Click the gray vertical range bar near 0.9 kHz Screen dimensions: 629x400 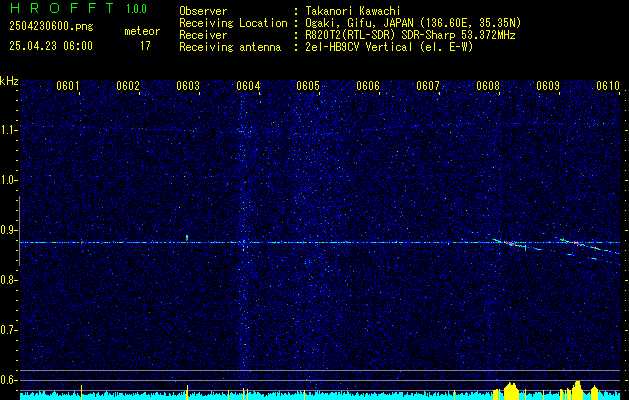[19, 231]
